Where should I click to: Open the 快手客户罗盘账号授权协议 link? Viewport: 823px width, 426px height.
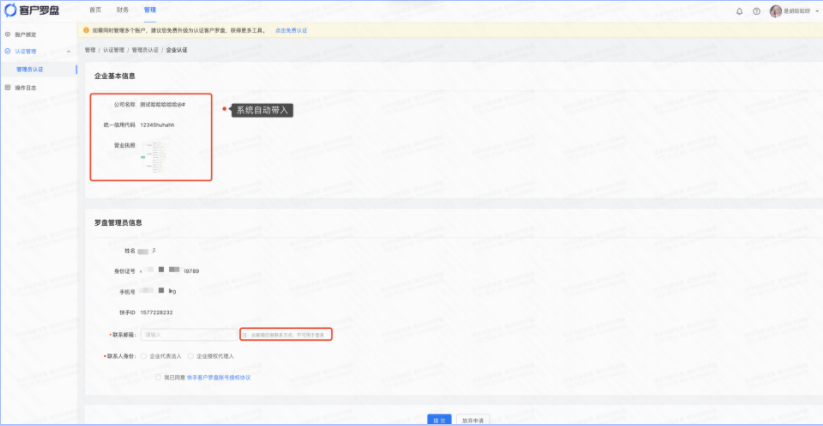tap(218, 377)
